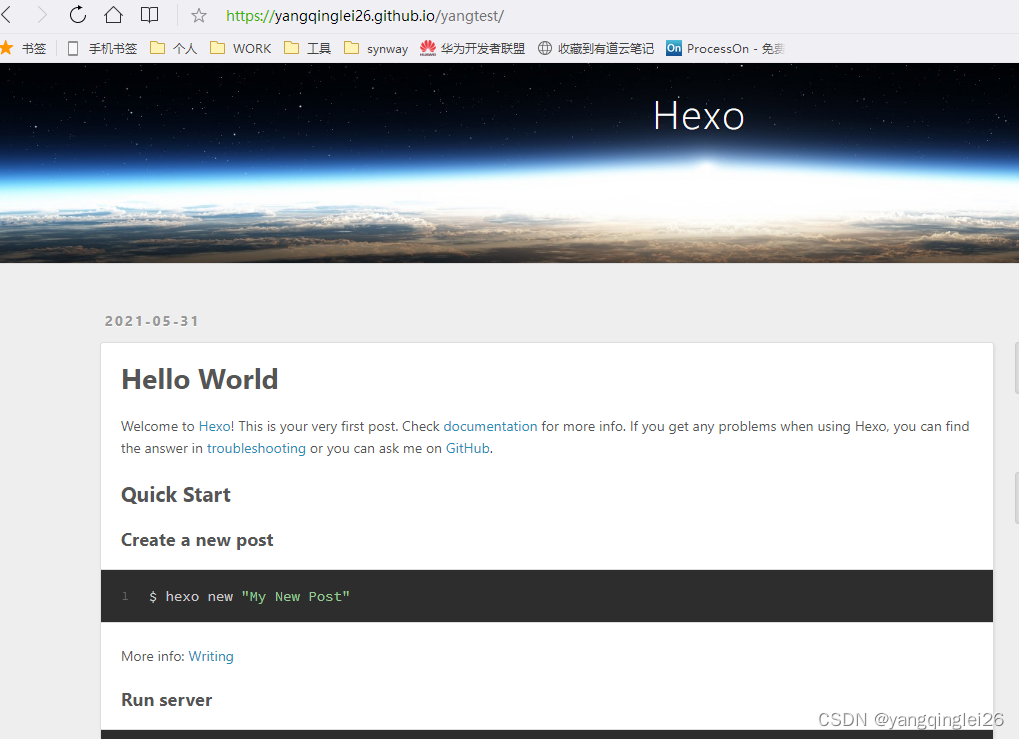Open the troubleshooting link
The image size is (1019, 739).
pyautogui.click(x=256, y=448)
